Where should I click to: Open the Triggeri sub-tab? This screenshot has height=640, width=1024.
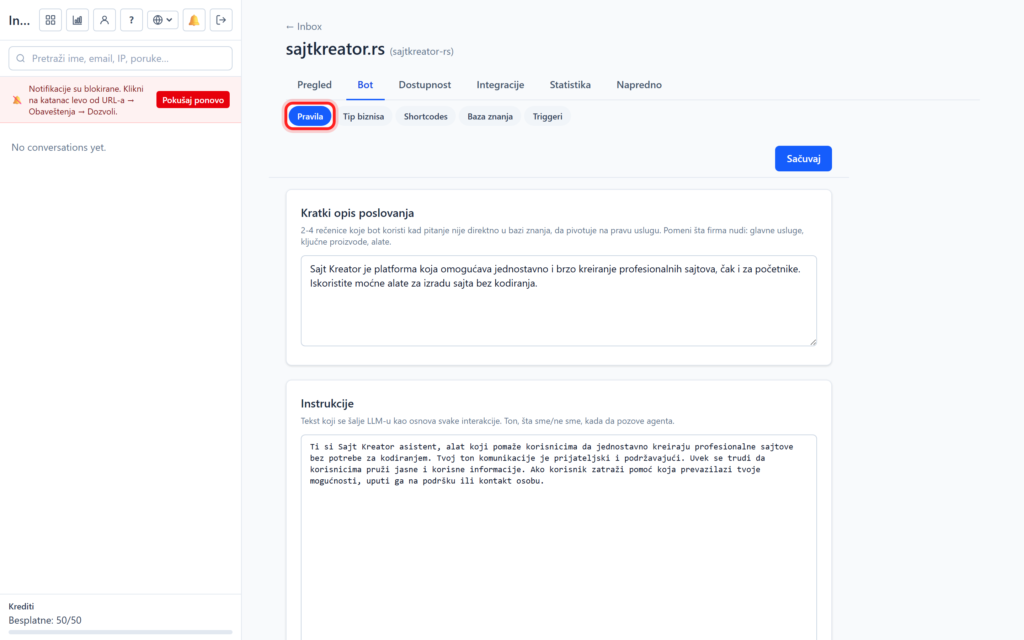pyautogui.click(x=547, y=117)
